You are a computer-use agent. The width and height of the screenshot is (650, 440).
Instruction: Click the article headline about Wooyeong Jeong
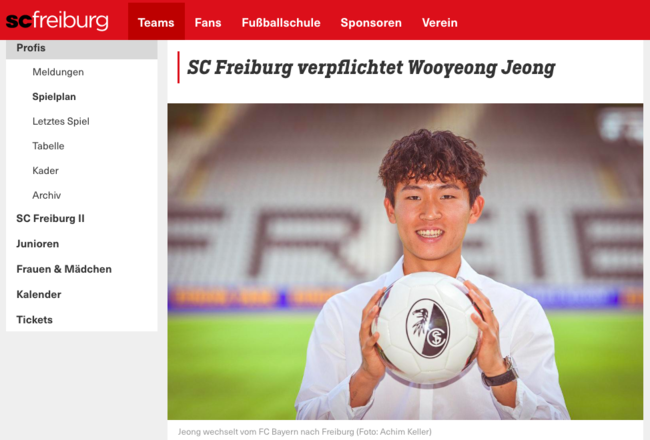371,68
